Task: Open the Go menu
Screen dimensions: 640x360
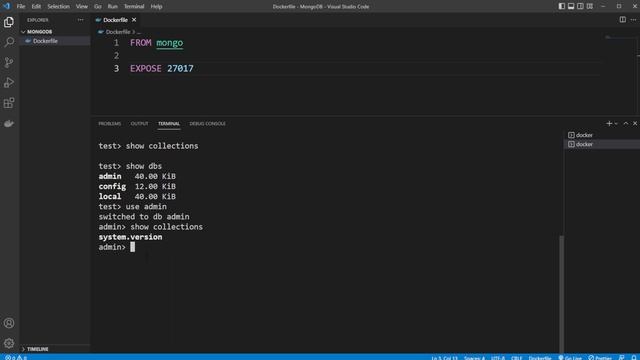Action: click(98, 7)
